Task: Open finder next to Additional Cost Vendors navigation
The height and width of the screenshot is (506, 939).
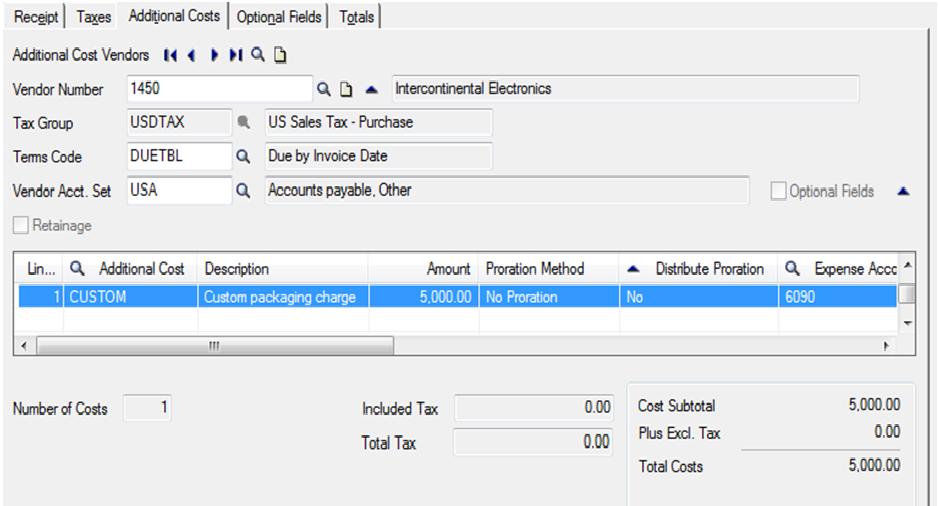Action: click(x=258, y=55)
